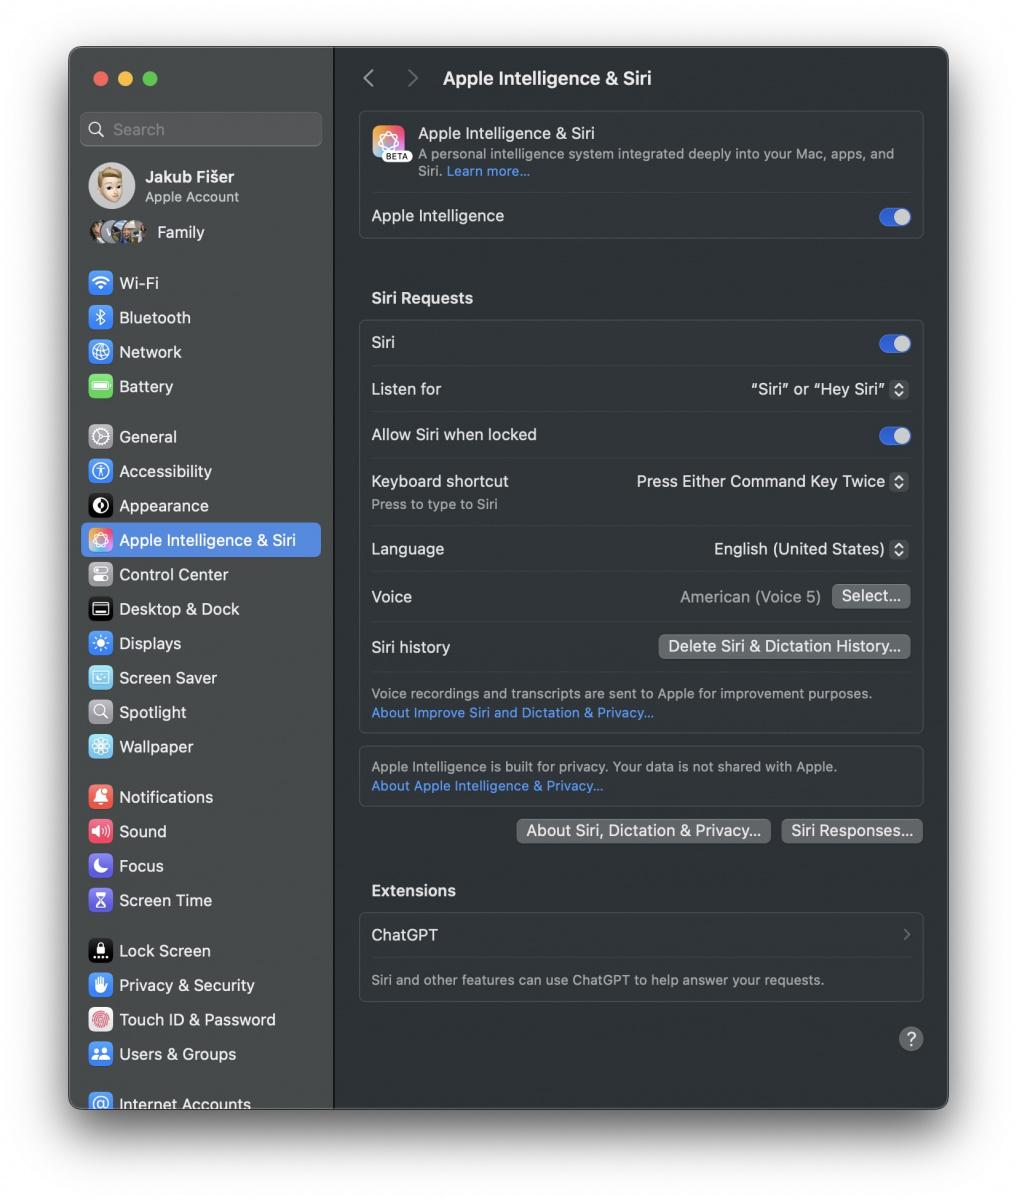Image resolution: width=1017 pixels, height=1200 pixels.
Task: Click the Privacy & Security hand icon
Action: point(100,985)
